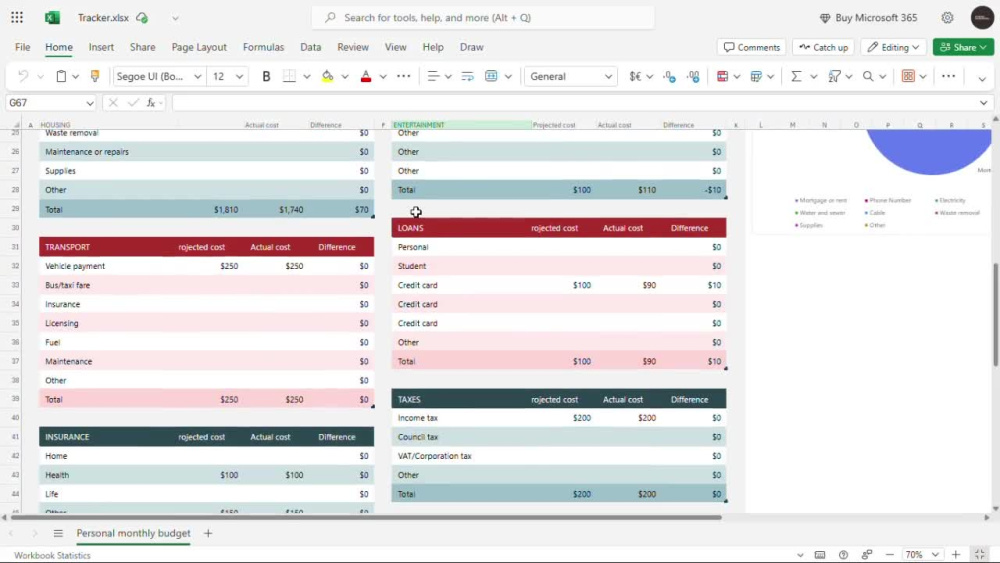1000x563 pixels.
Task: Switch to the Page Layout tab
Action: 199,47
